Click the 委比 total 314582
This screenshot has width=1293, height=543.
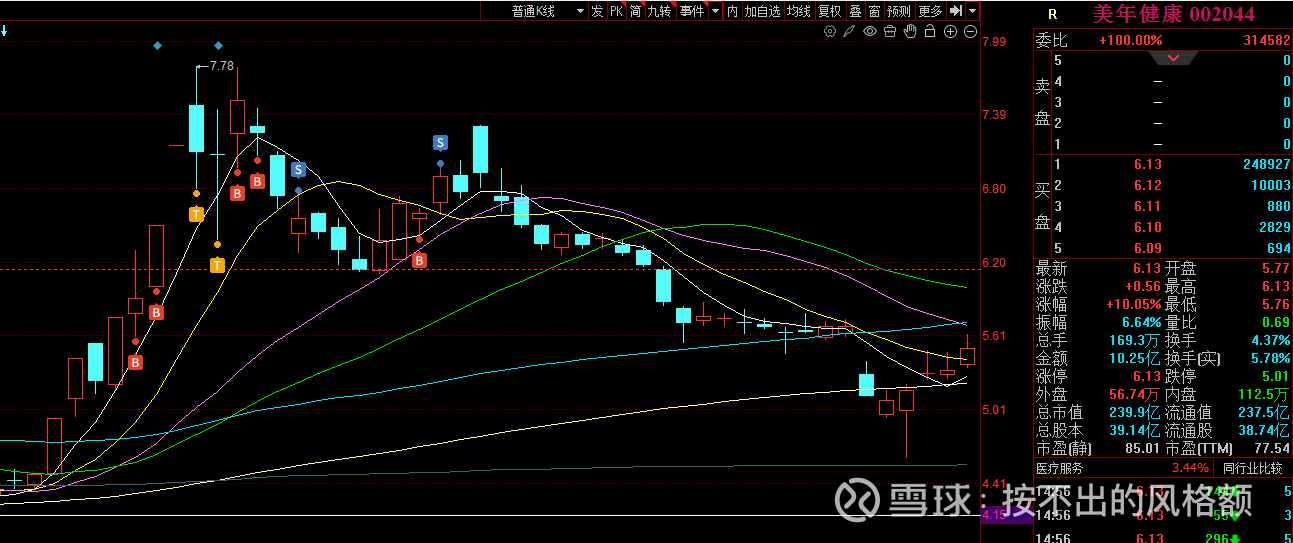(1266, 41)
